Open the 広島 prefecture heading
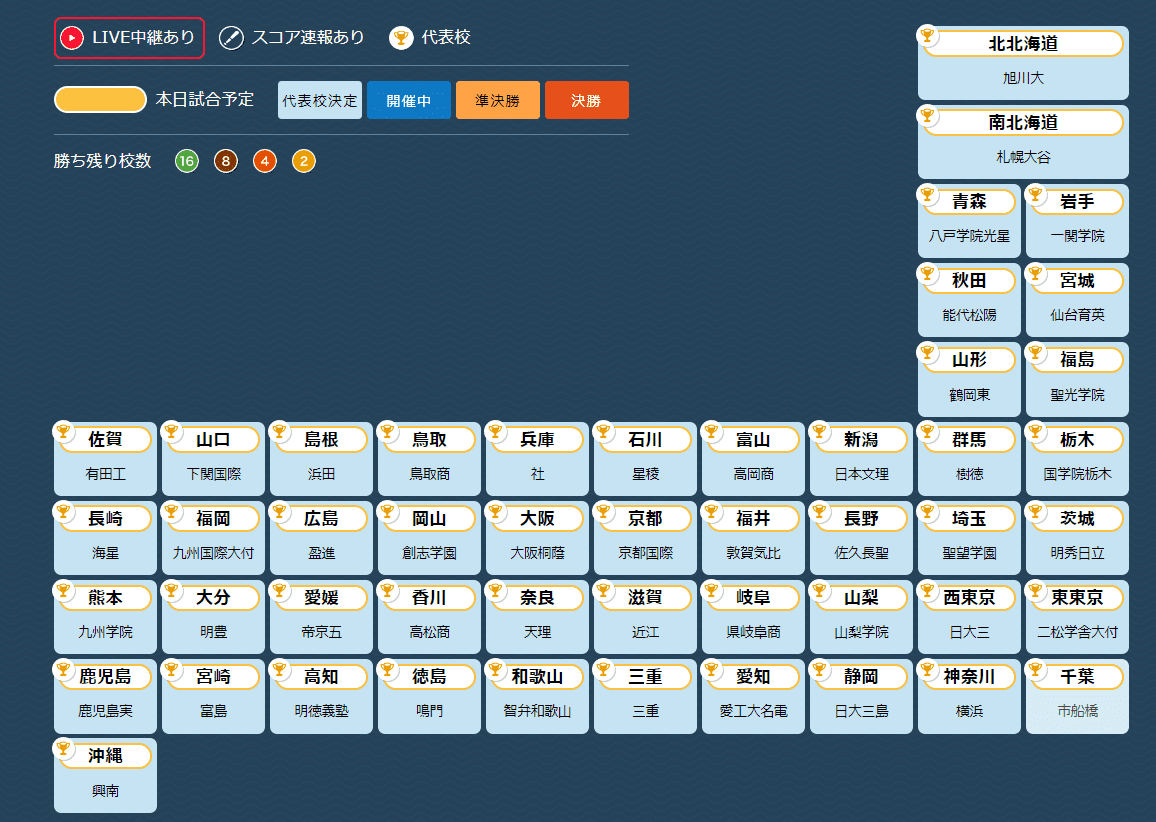The image size is (1156, 822). click(321, 519)
